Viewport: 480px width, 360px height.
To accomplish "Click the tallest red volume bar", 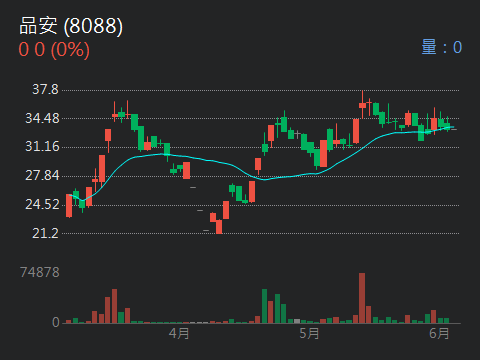I will [362, 298].
